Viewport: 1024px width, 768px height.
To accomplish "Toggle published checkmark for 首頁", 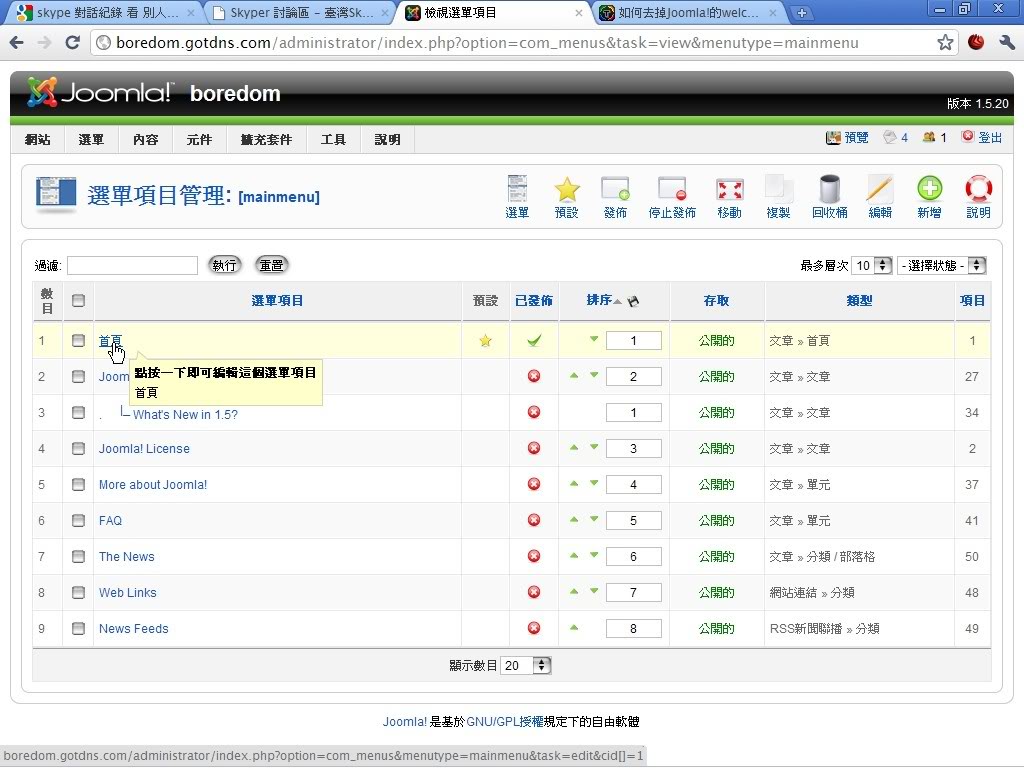I will (x=534, y=340).
